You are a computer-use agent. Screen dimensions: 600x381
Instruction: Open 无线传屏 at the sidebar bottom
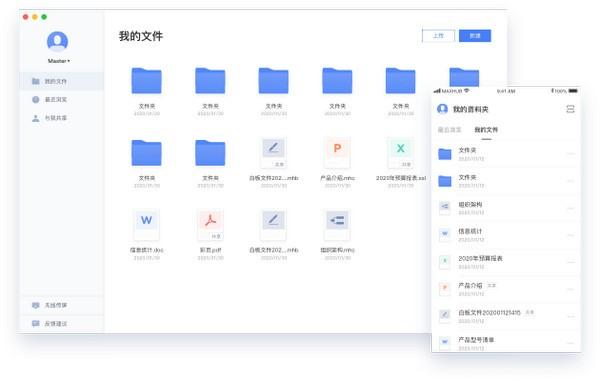61,305
